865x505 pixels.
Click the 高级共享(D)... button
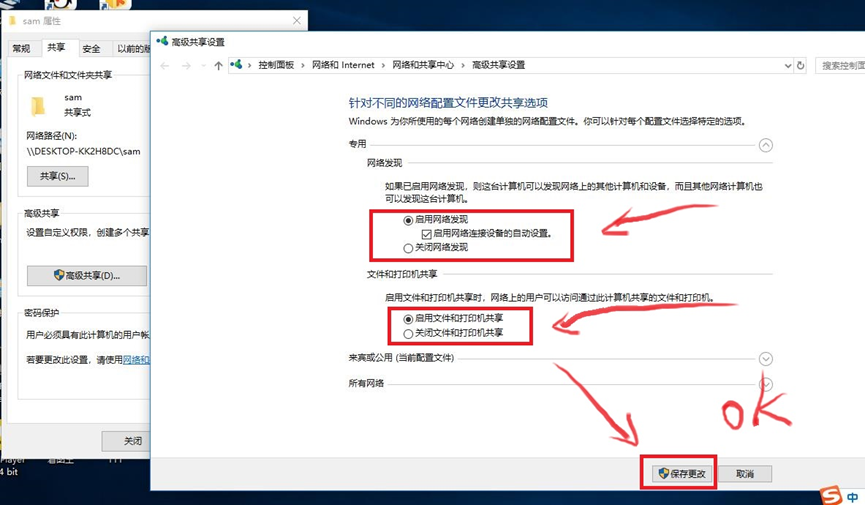coord(87,275)
